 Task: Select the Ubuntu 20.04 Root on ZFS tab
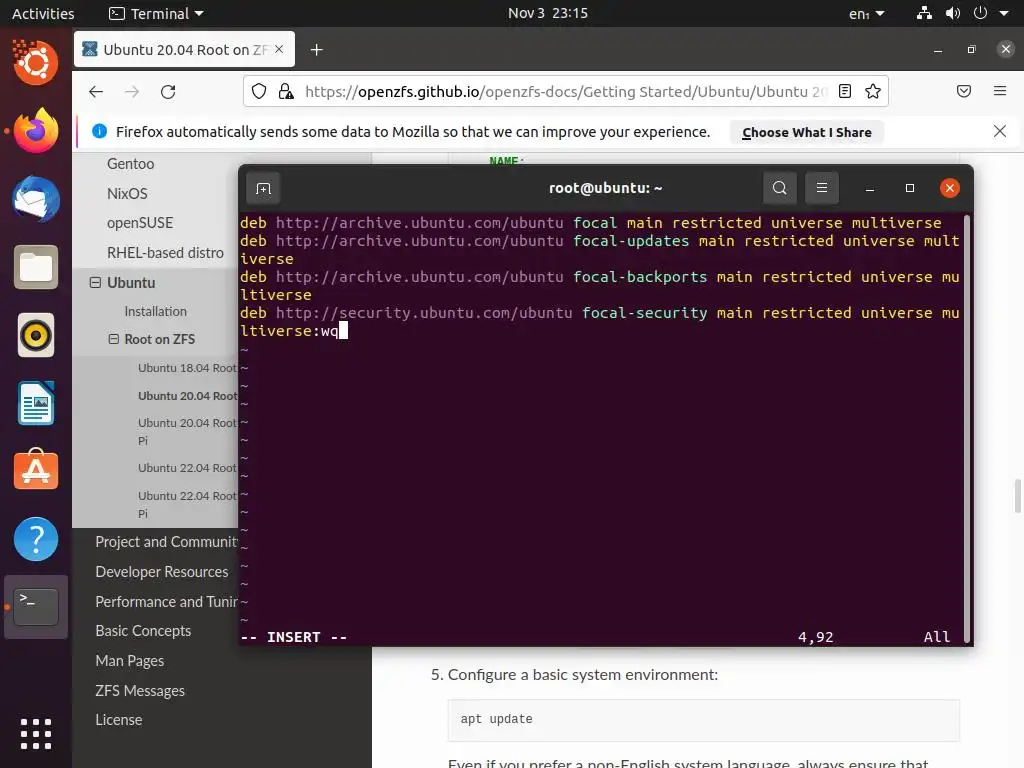184,49
